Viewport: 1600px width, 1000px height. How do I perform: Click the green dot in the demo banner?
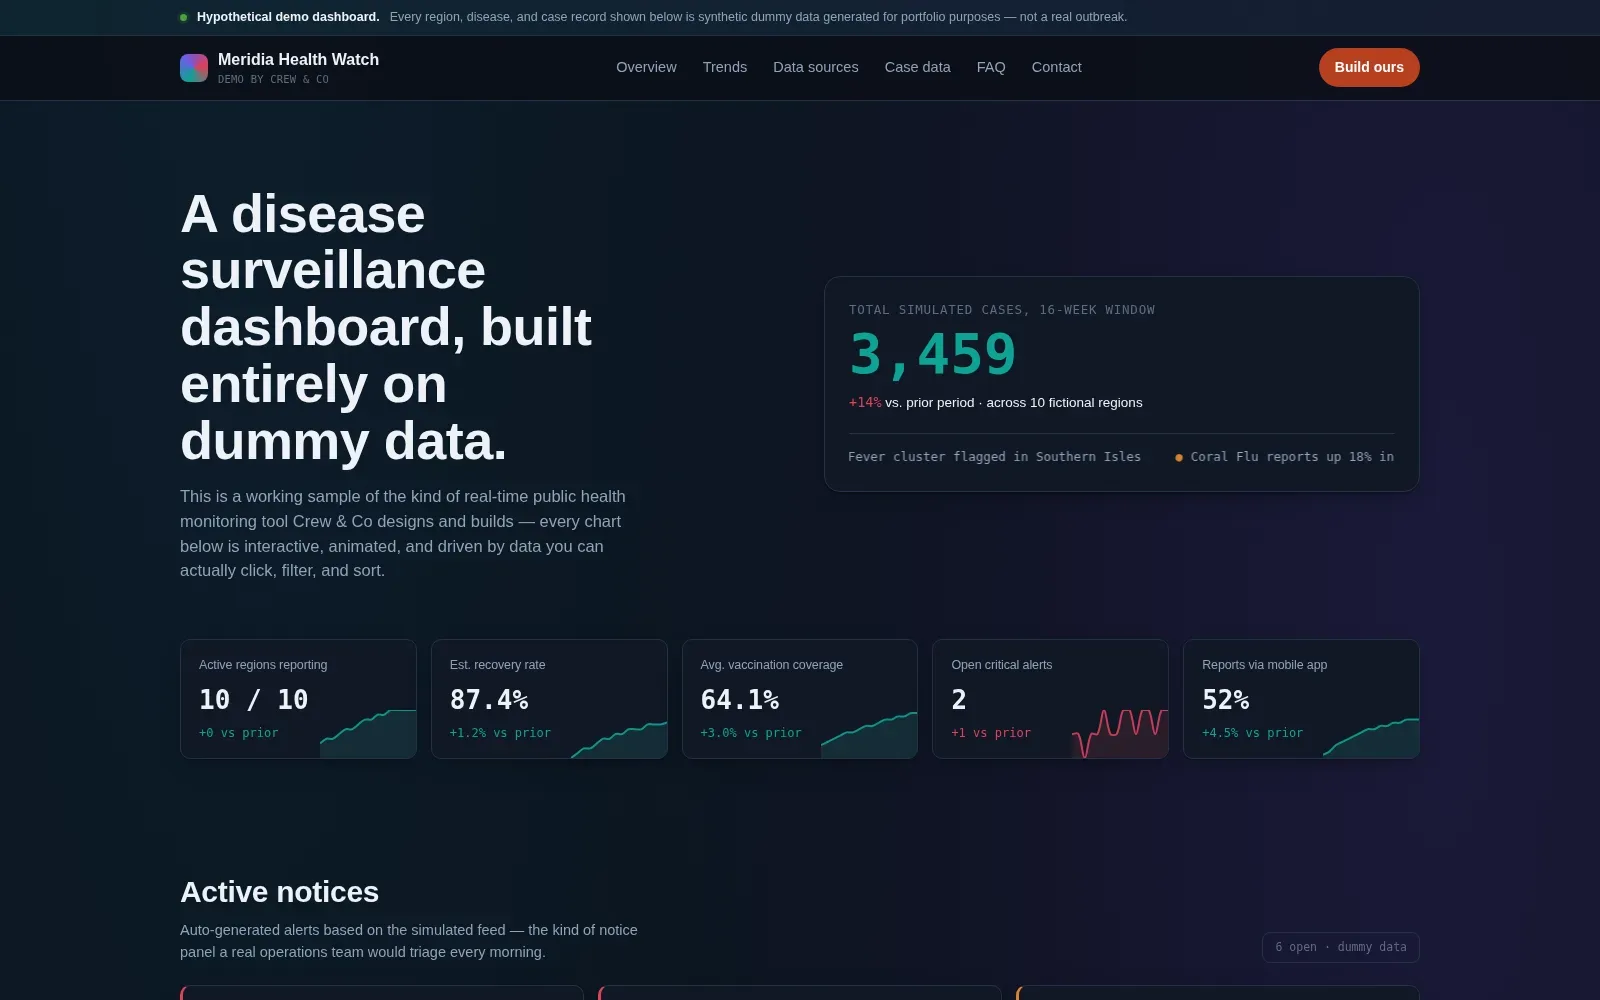(x=183, y=17)
